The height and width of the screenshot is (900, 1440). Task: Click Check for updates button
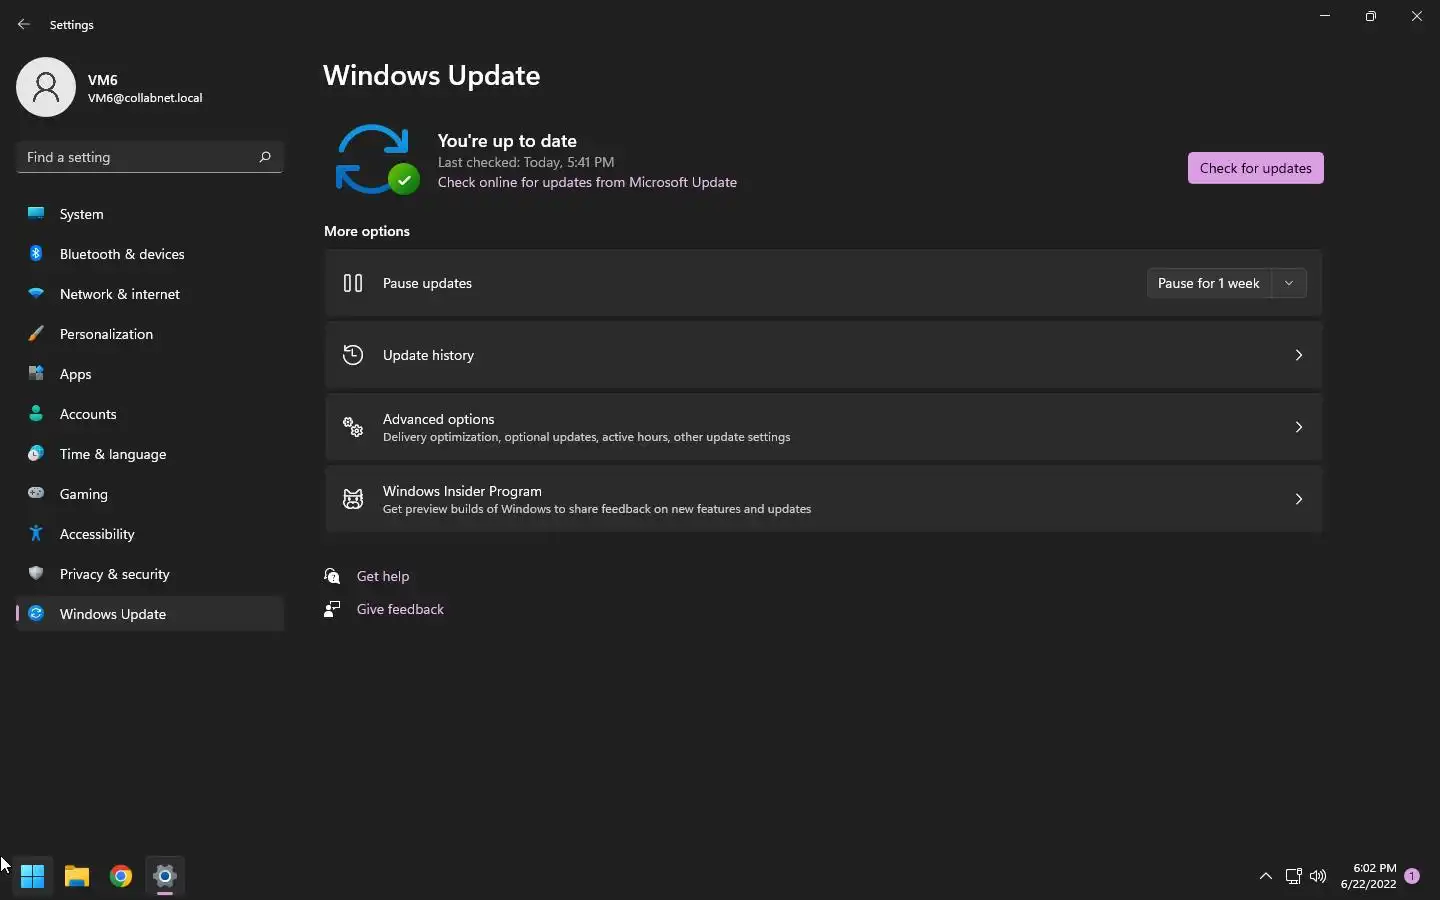click(x=1255, y=168)
